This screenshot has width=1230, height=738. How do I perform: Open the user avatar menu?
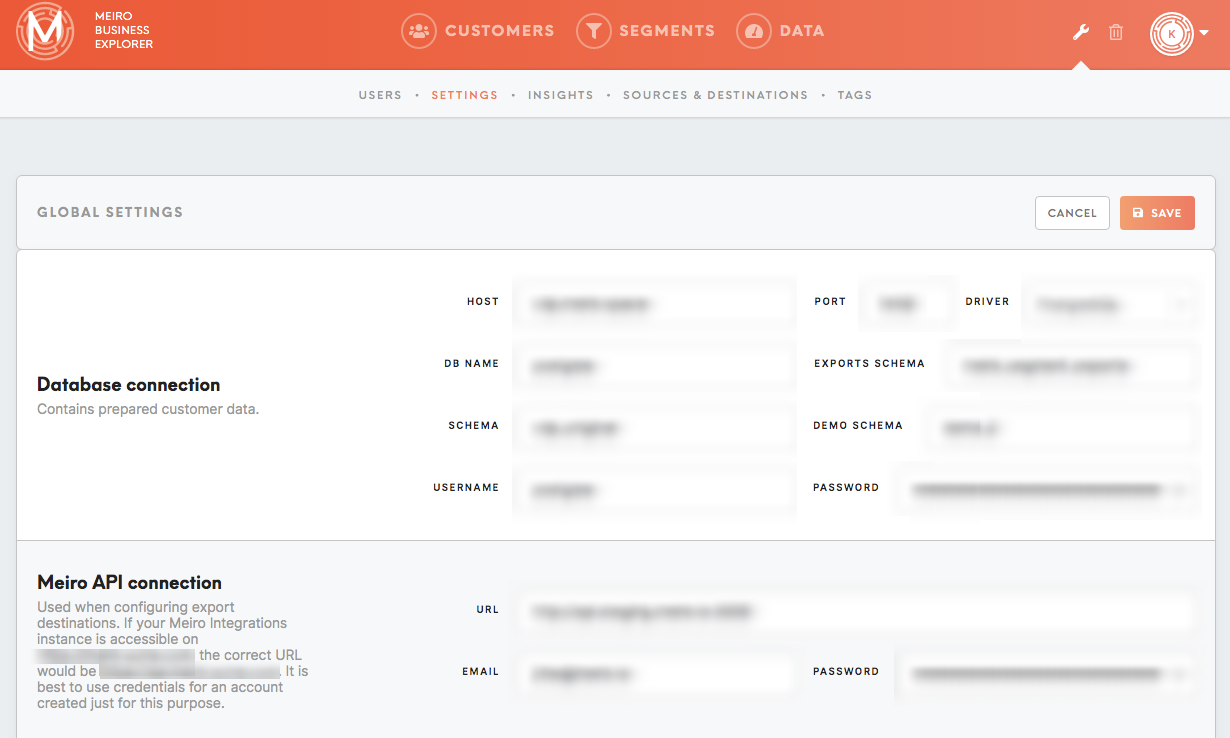click(1179, 33)
